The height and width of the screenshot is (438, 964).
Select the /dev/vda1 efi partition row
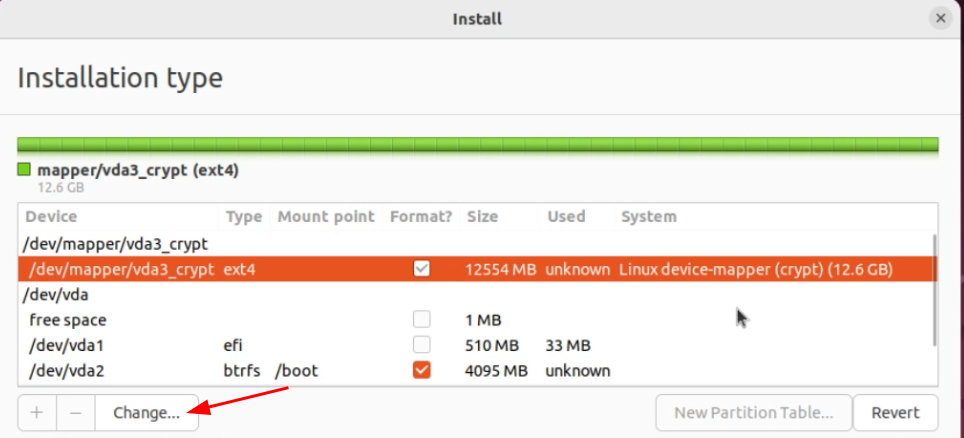pyautogui.click(x=475, y=345)
